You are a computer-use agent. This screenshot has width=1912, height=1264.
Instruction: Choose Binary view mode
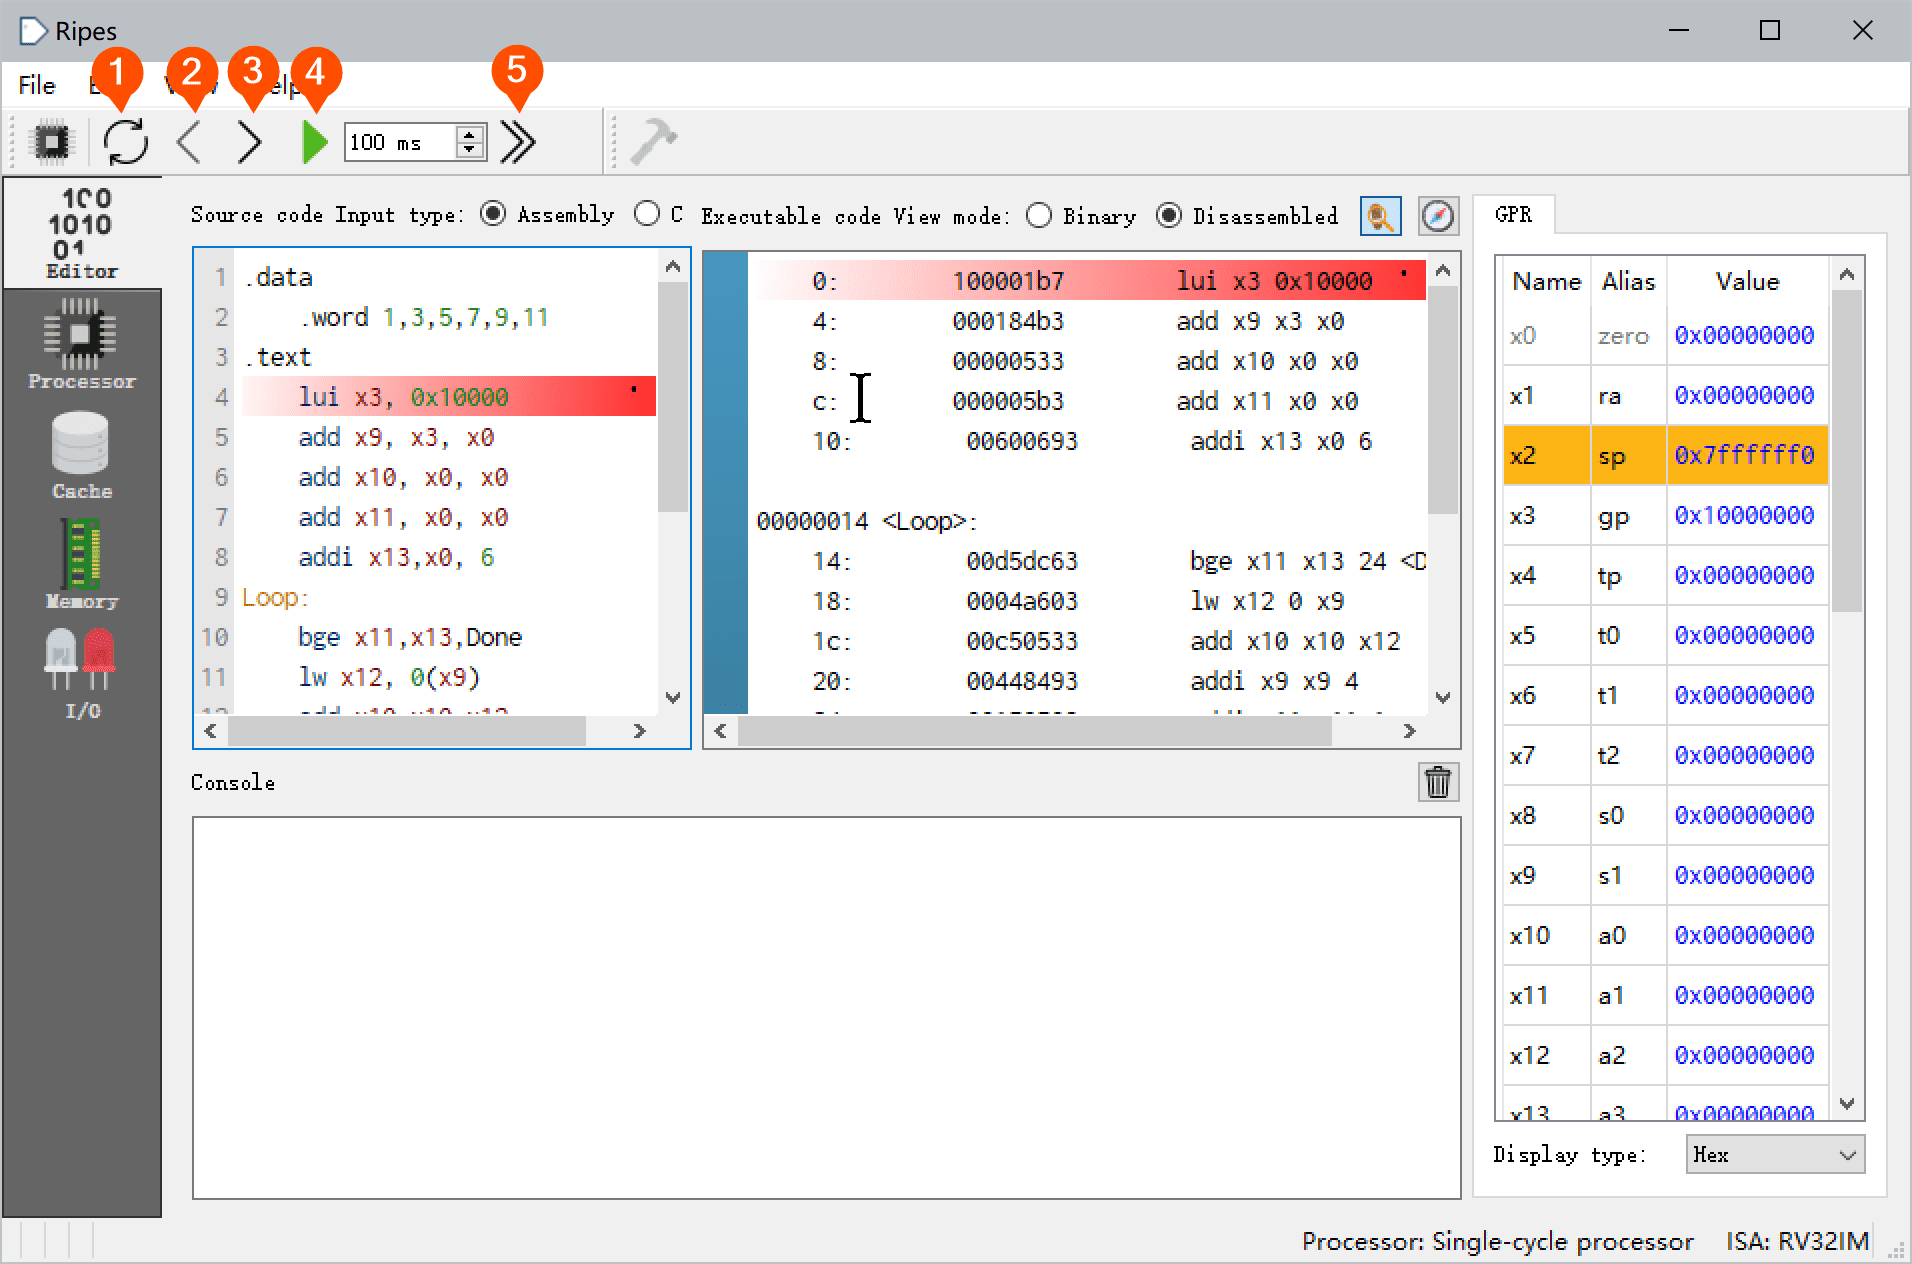[x=1081, y=216]
